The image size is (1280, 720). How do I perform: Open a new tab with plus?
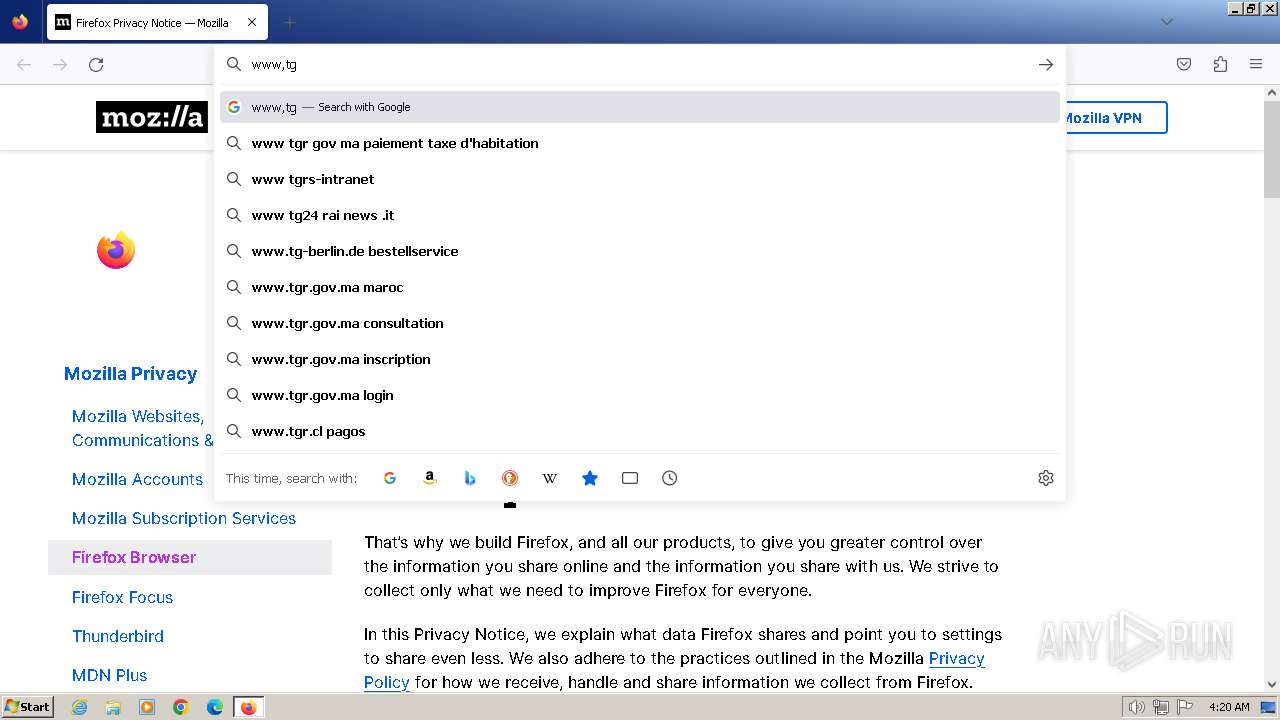(x=289, y=22)
